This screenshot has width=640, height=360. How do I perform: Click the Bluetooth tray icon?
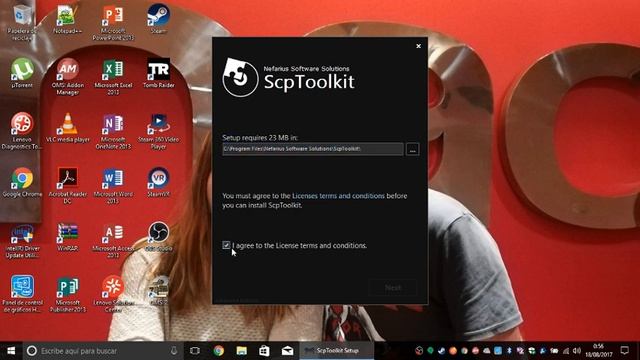[x=509, y=351]
